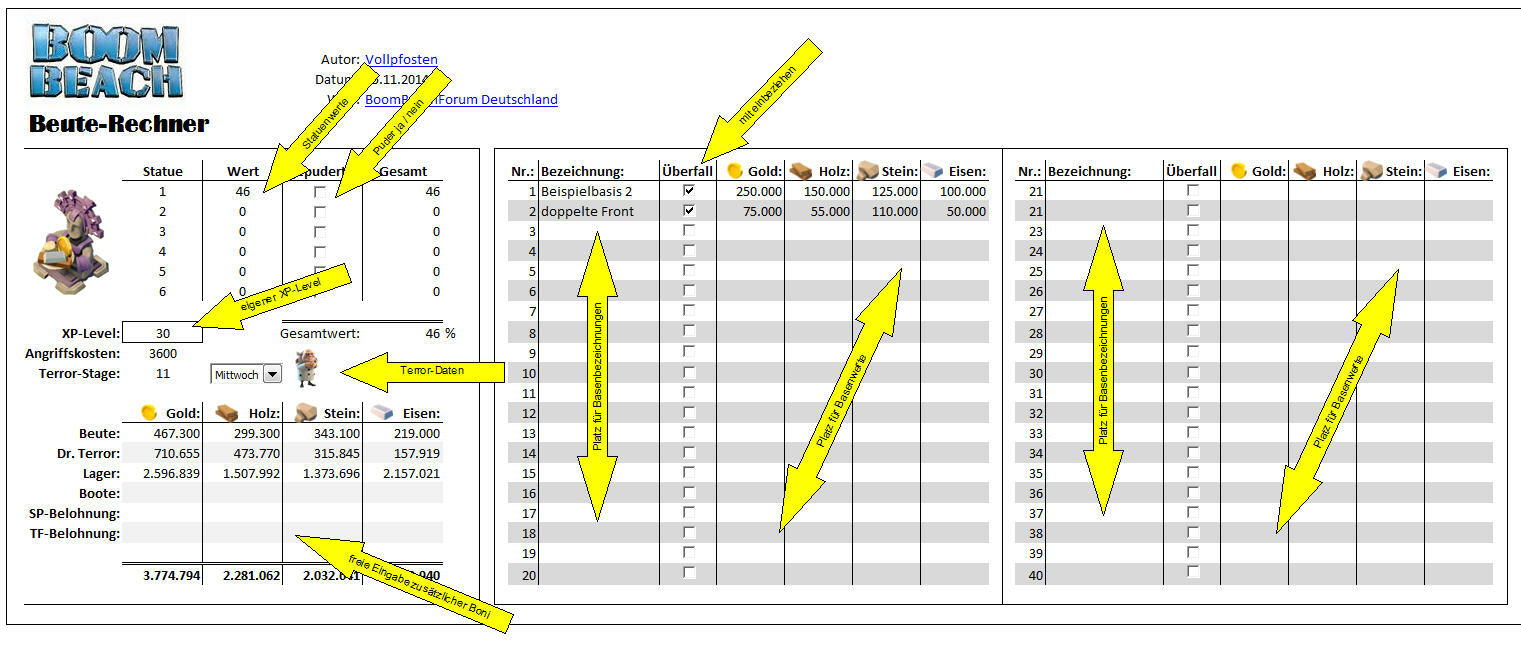Open the Boom Beach Forum Deutschland link
This screenshot has height=645, width=1521.
point(461,99)
